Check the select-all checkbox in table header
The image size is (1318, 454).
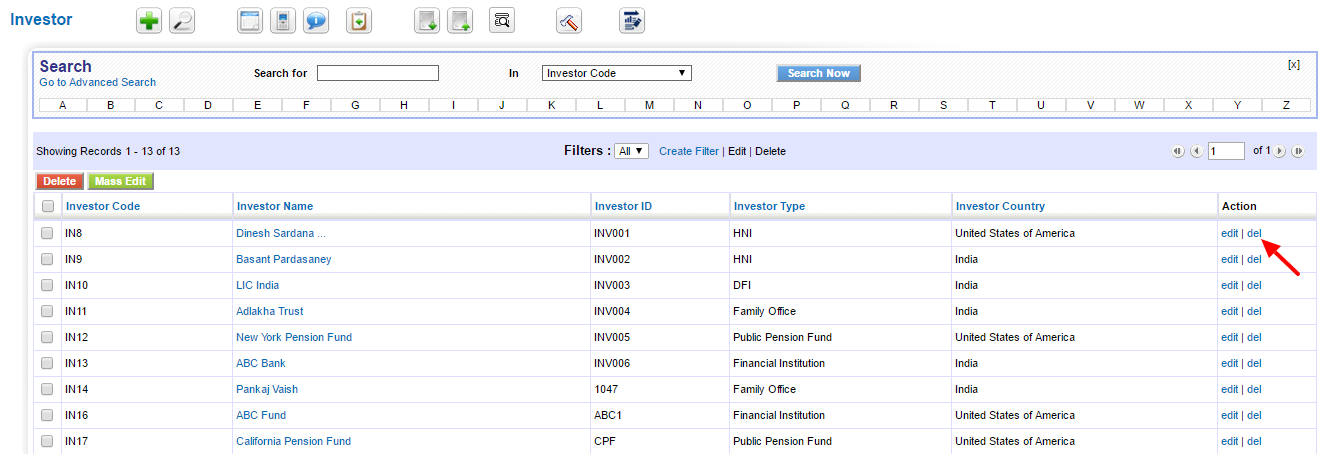point(47,206)
